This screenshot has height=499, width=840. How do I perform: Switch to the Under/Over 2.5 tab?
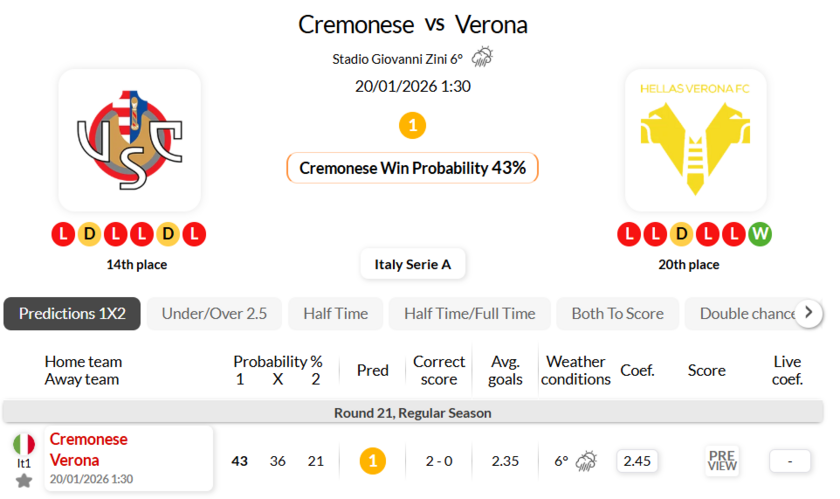[x=214, y=314]
